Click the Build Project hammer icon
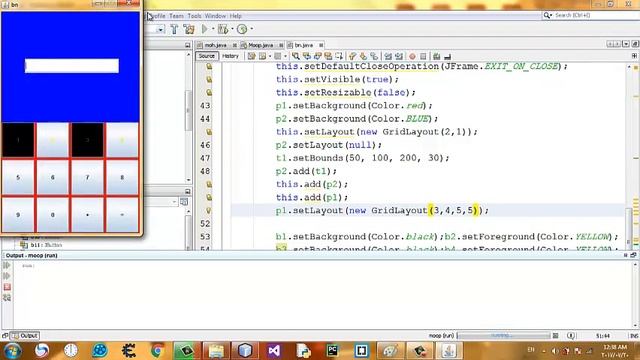This screenshot has width=640, height=360. point(174,29)
